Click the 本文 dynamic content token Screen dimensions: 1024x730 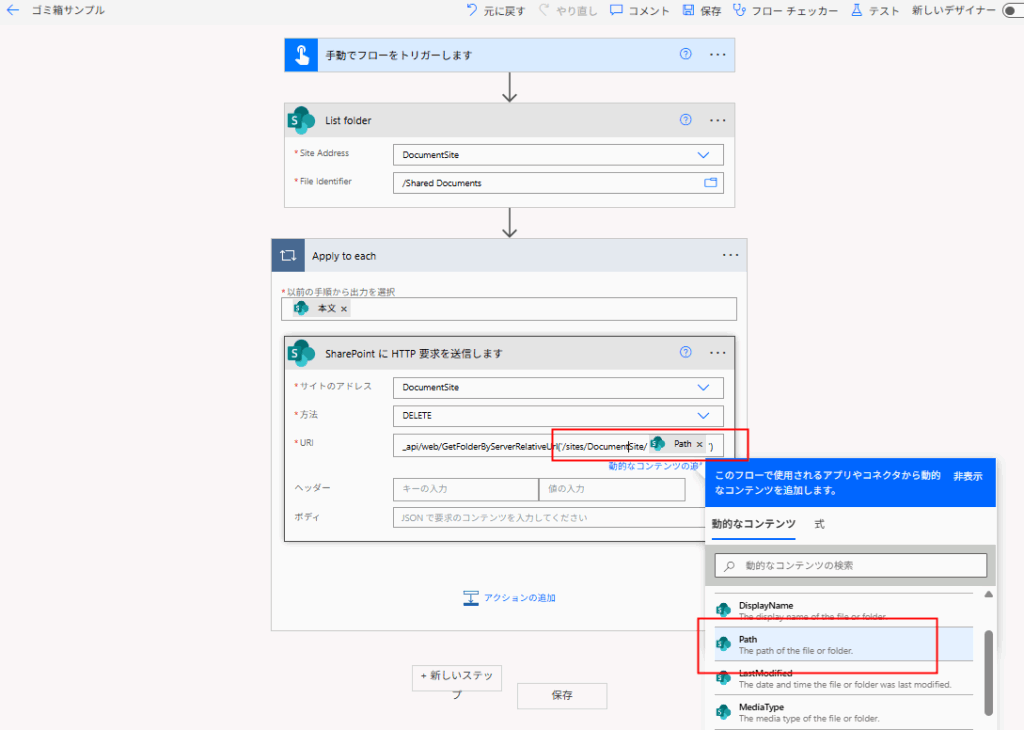coord(322,308)
